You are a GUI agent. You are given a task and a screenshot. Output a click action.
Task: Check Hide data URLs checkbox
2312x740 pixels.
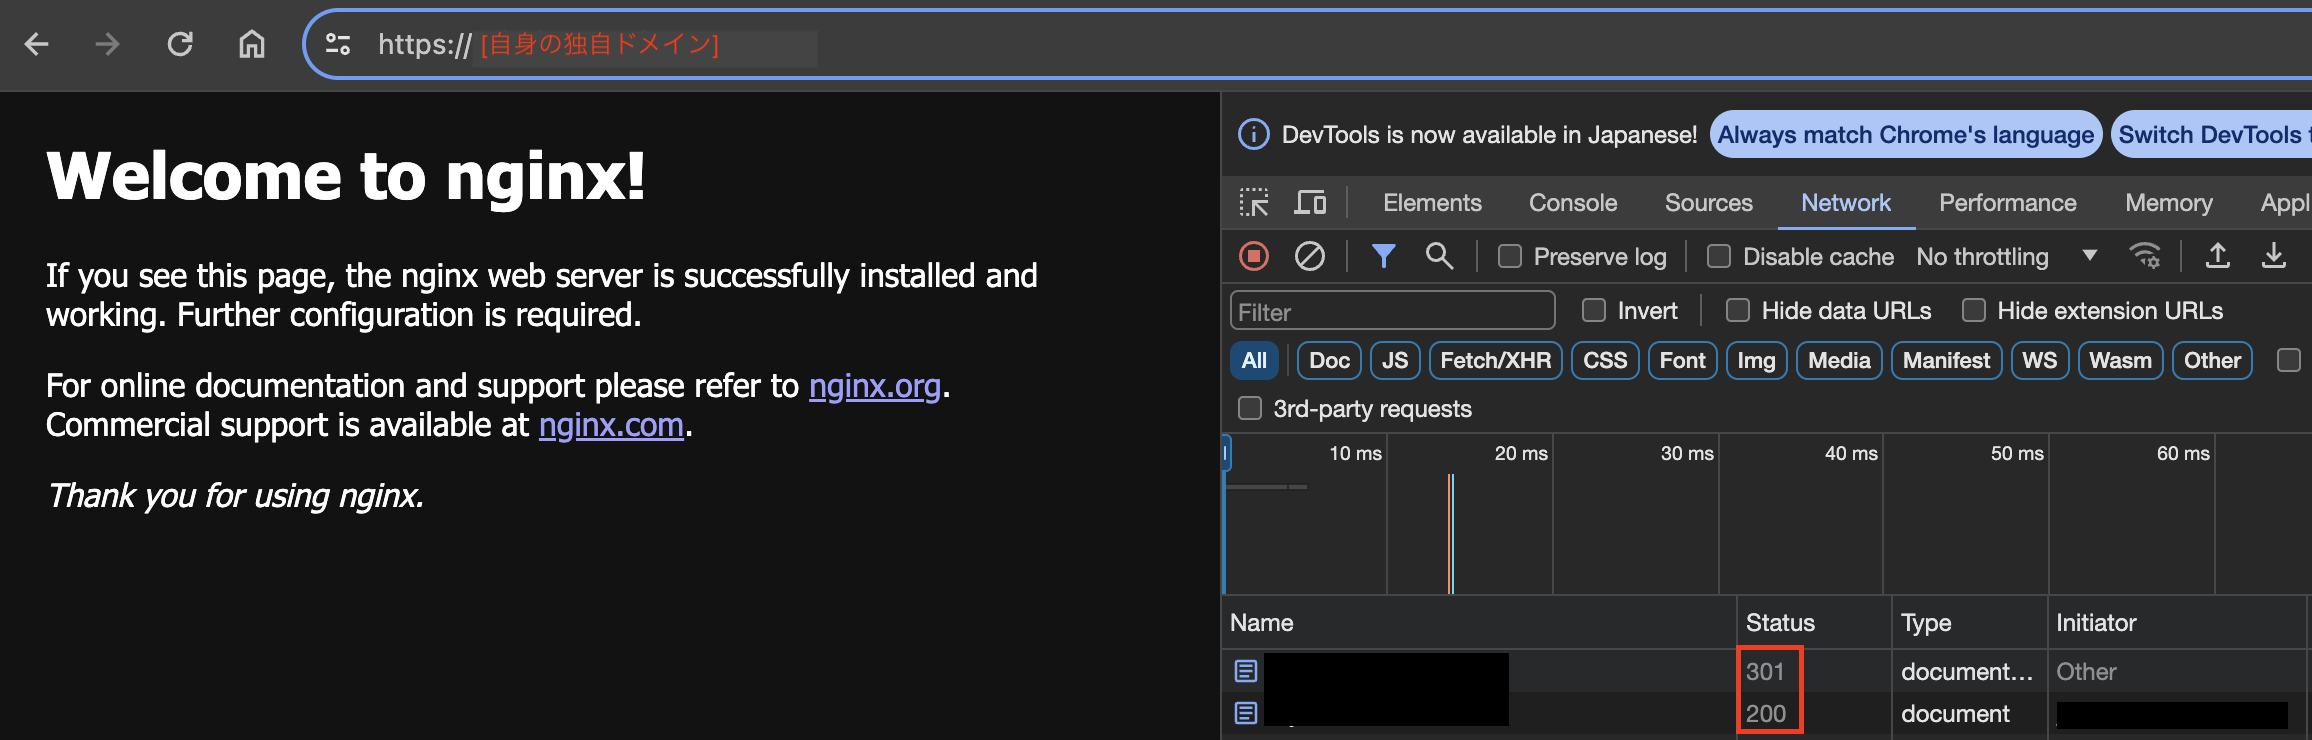point(1738,311)
